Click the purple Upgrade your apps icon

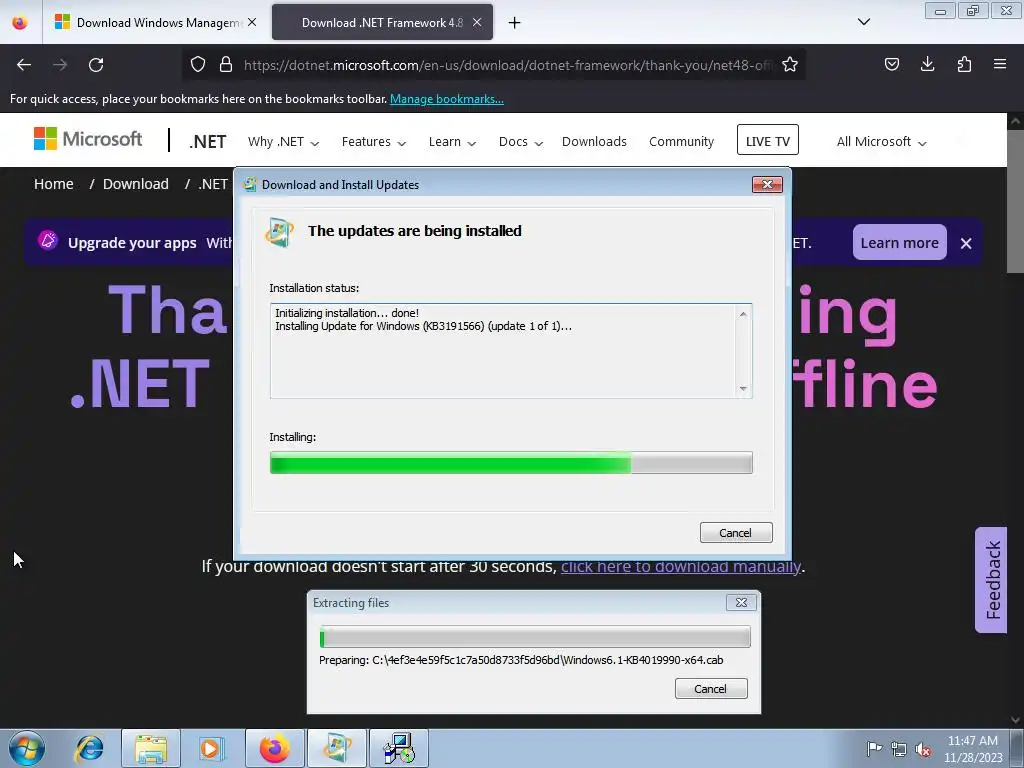pos(48,240)
